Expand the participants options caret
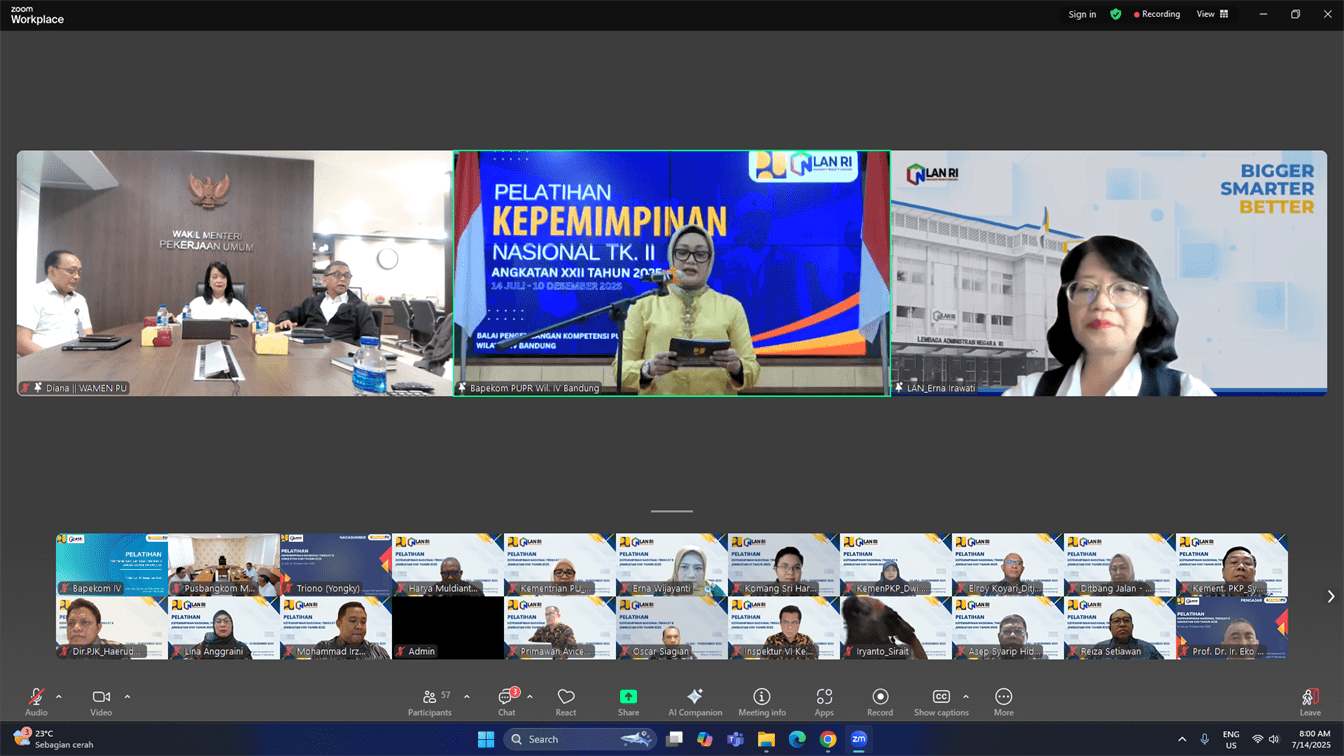Screen dimensions: 1344x756 tap(467, 697)
